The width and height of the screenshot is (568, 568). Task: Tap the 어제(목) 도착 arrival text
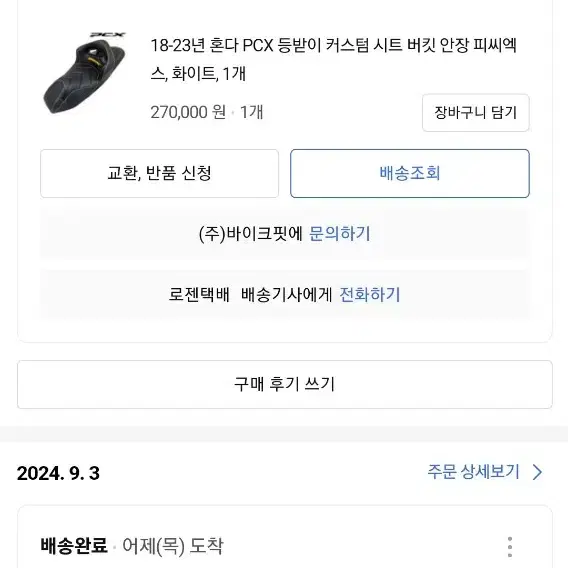[x=173, y=546]
